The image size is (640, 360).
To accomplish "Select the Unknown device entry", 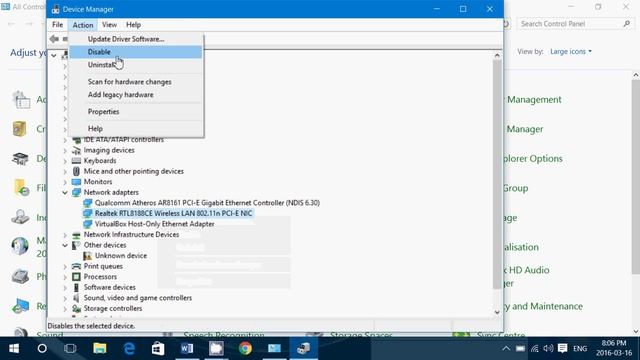I will pyautogui.click(x=121, y=256).
